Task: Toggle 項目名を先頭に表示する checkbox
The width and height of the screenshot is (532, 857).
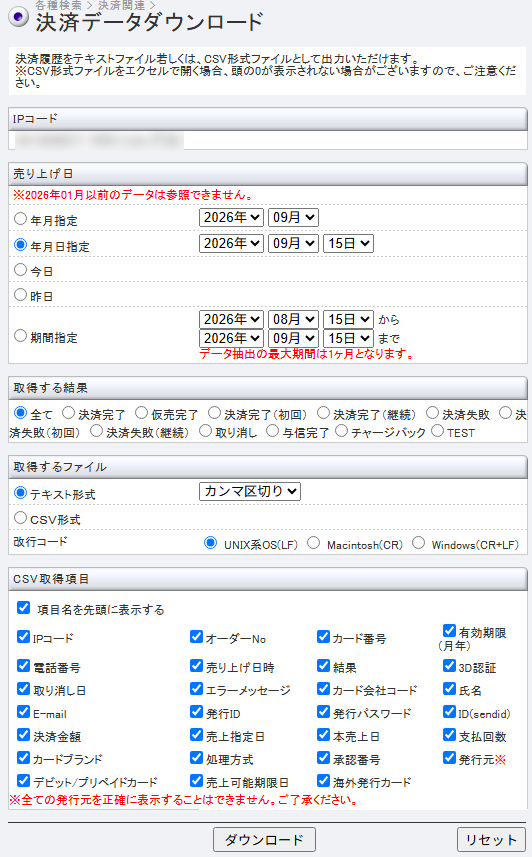Action: click(x=24, y=608)
